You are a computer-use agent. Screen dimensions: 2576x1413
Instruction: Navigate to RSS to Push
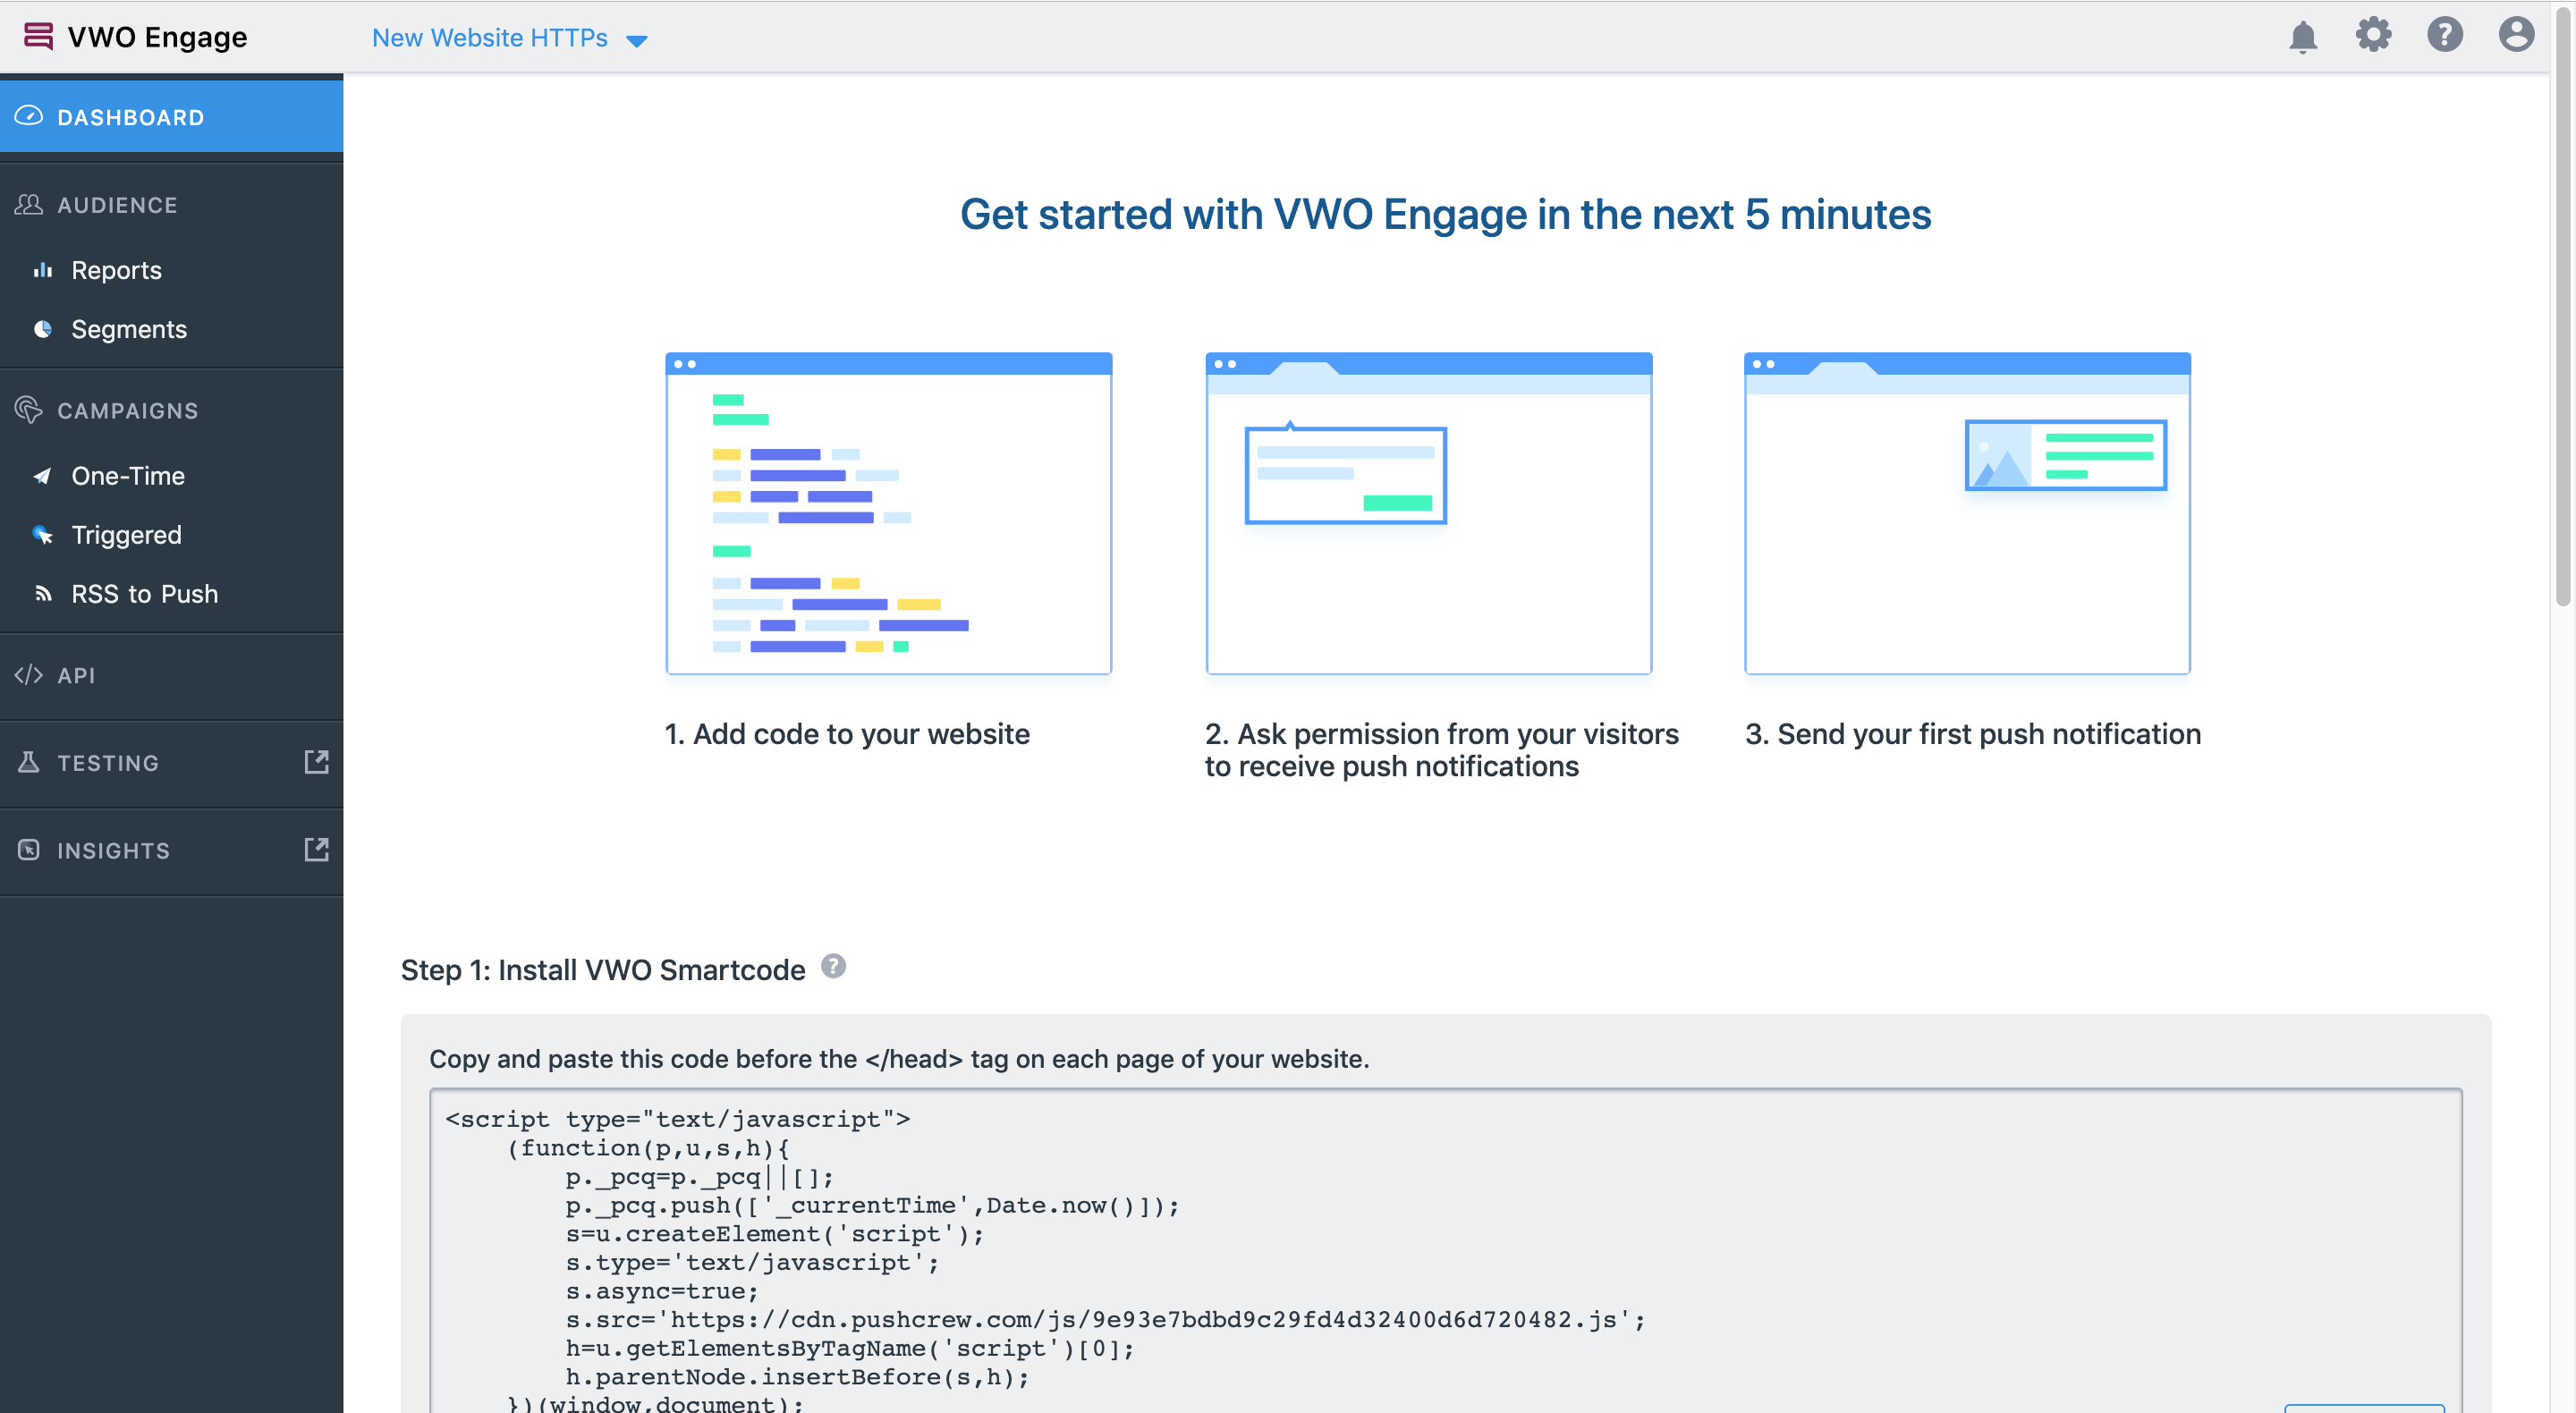click(x=144, y=594)
